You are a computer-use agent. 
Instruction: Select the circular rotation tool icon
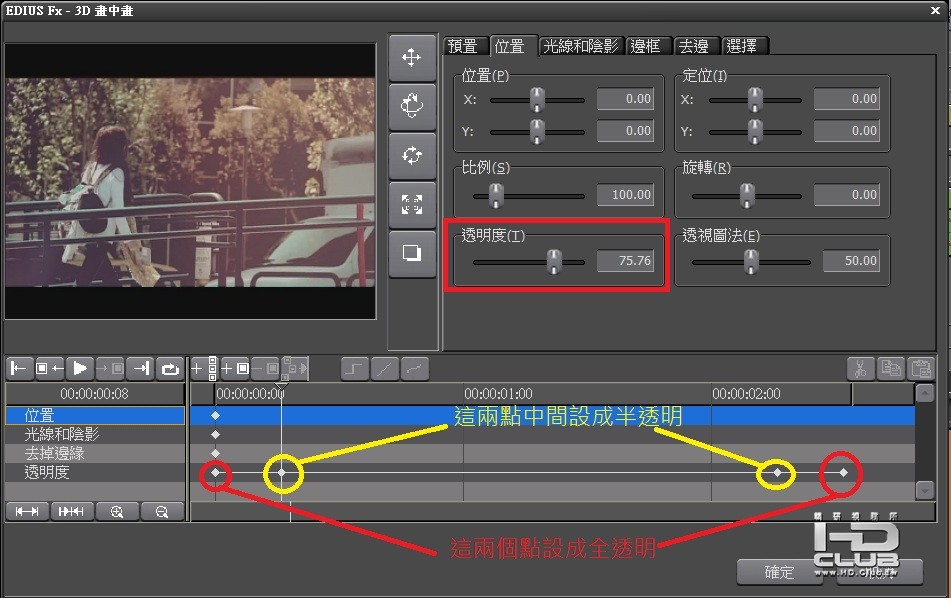pos(412,156)
